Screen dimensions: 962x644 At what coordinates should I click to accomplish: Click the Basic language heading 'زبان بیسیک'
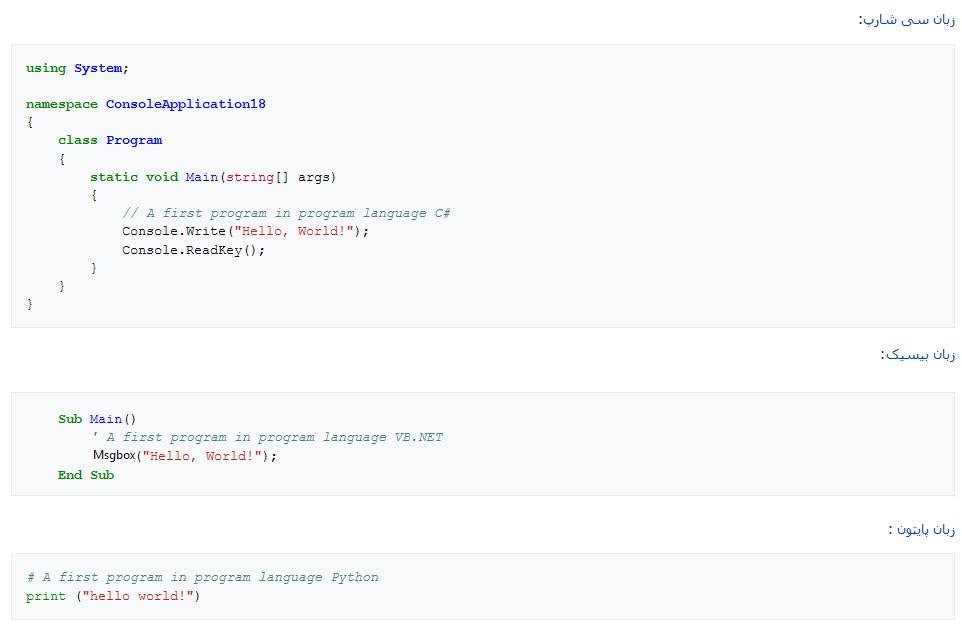pos(917,354)
